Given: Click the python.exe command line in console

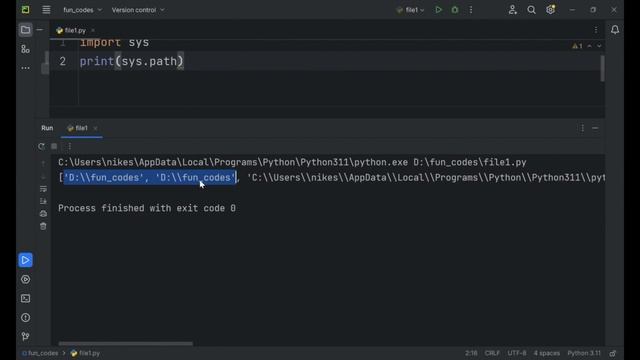Looking at the screenshot, I should click(292, 162).
